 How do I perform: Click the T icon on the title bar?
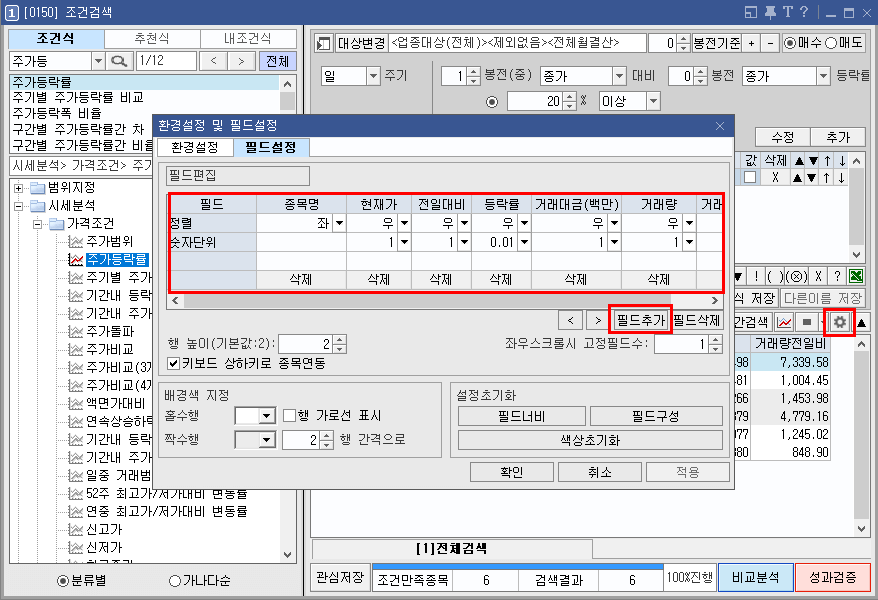[788, 11]
